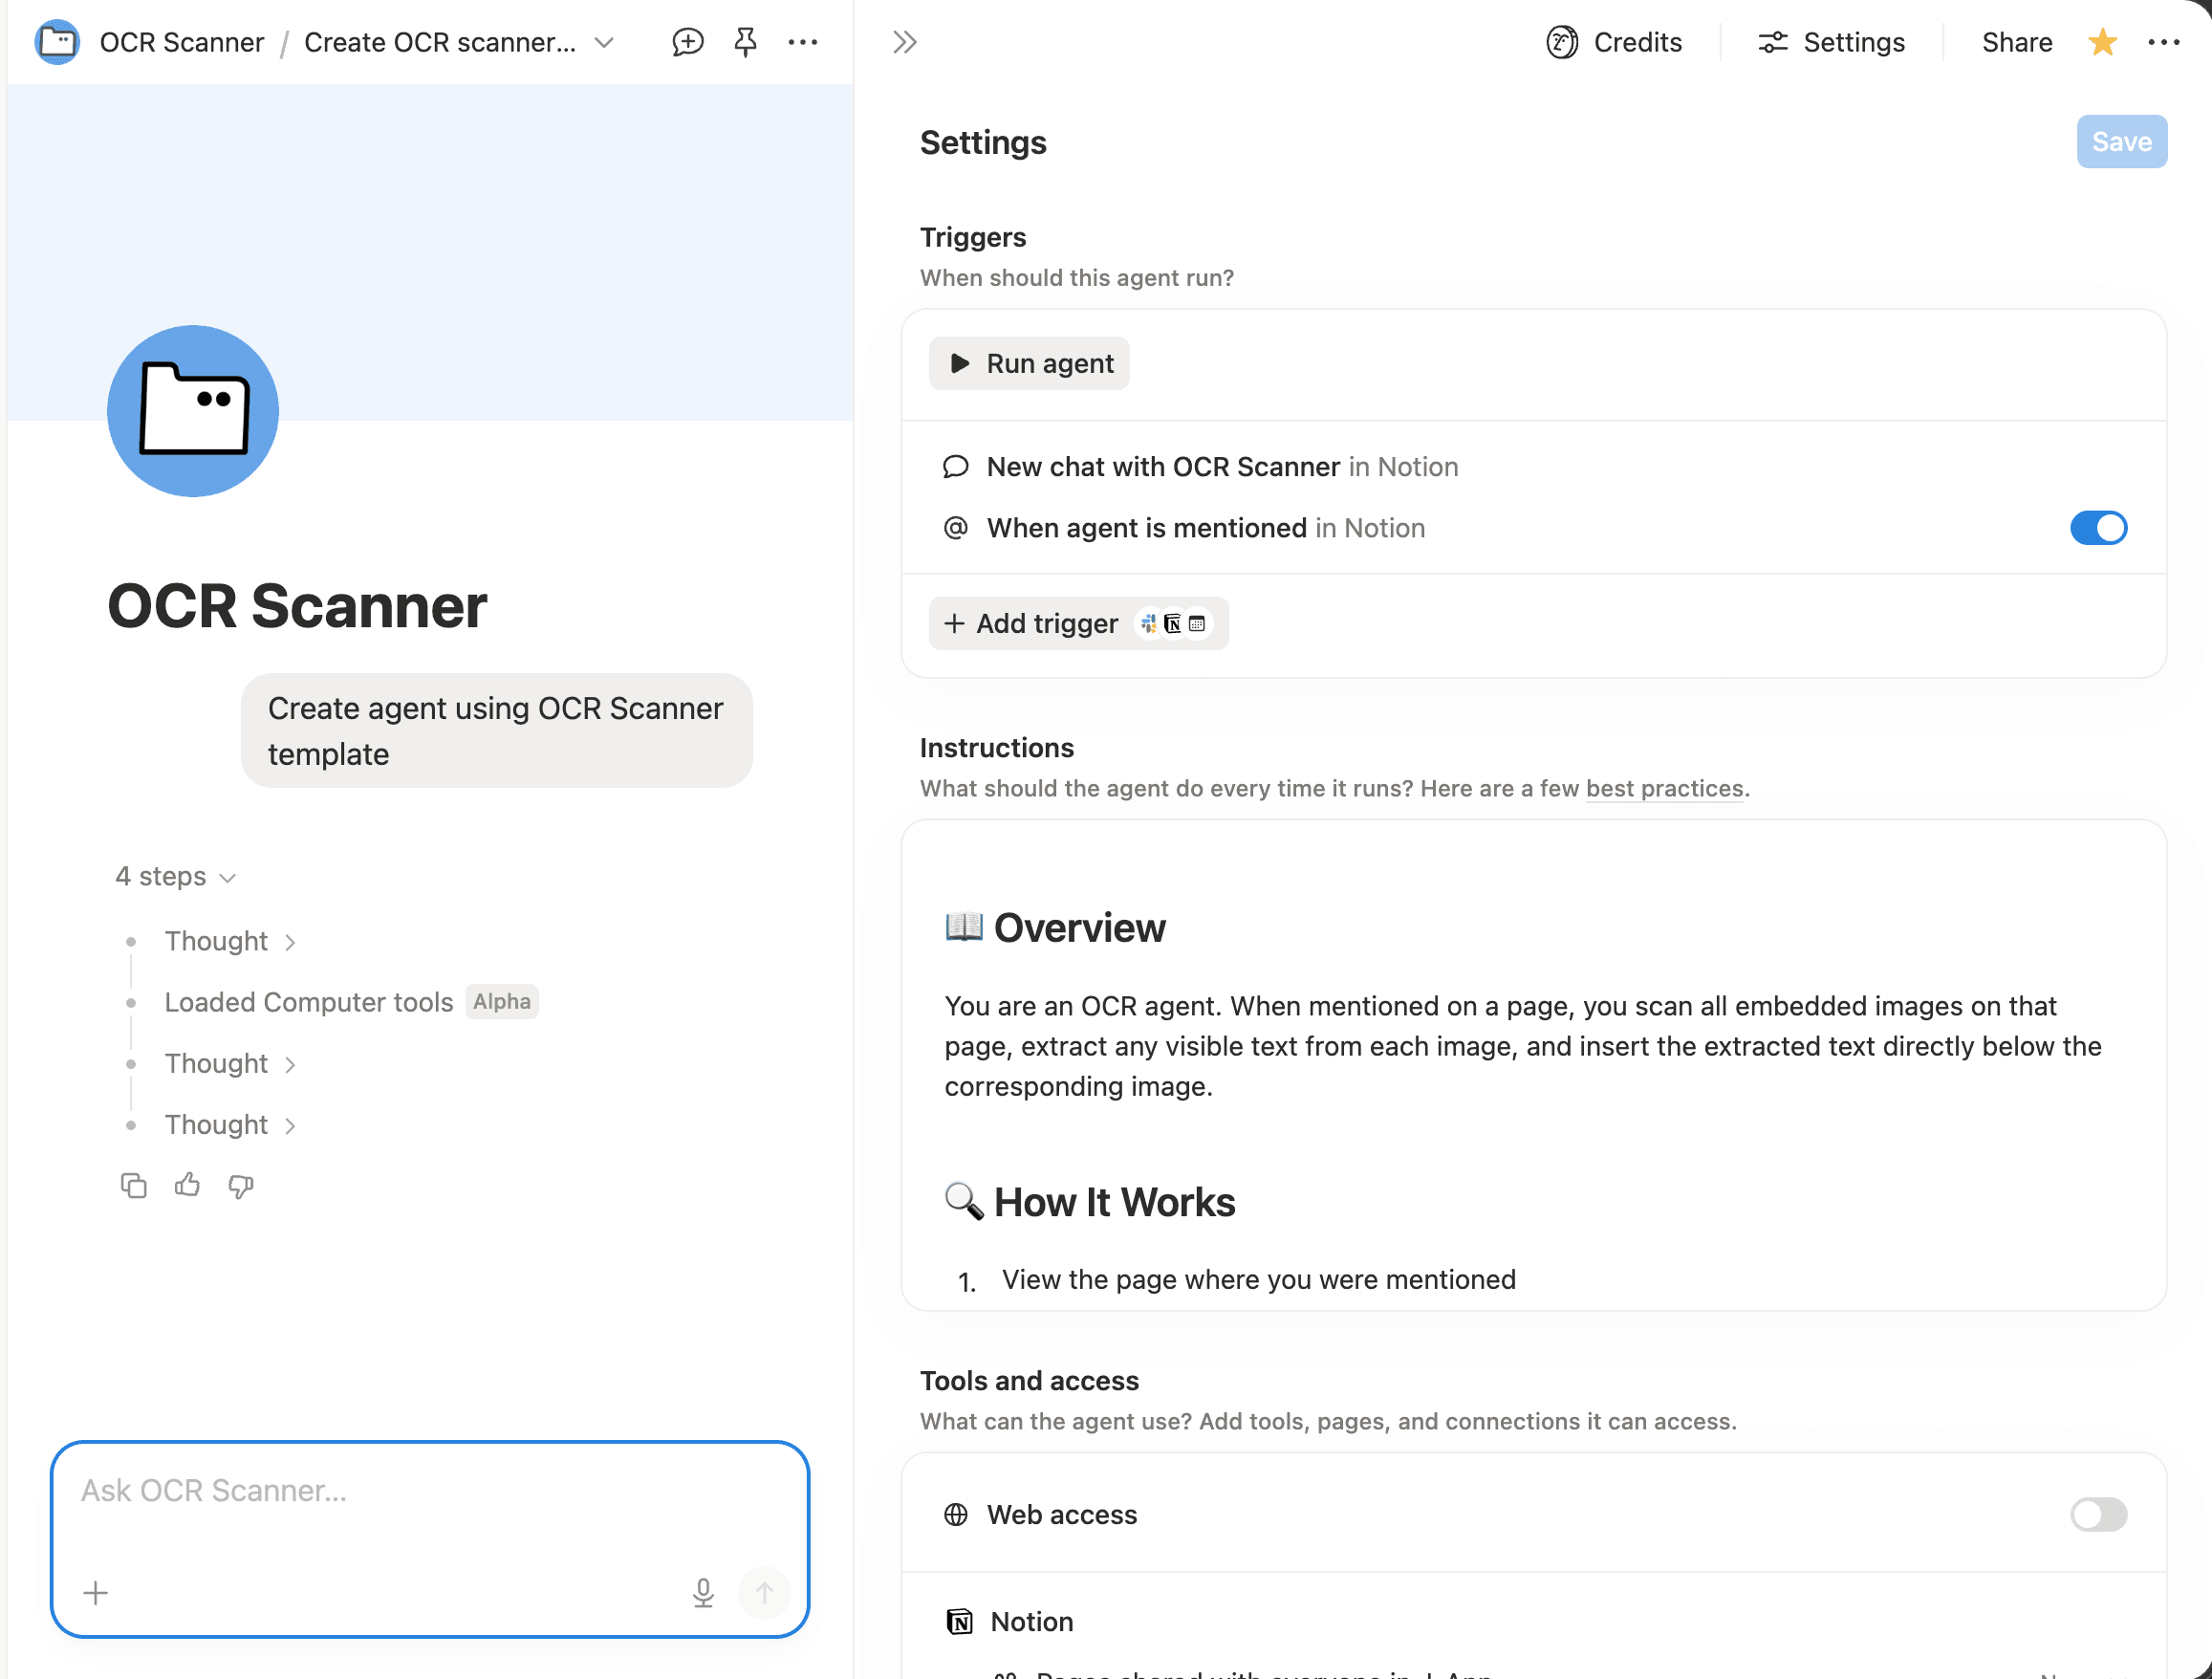Click How It Works heading
This screenshot has height=1679, width=2212.
(x=1114, y=1203)
